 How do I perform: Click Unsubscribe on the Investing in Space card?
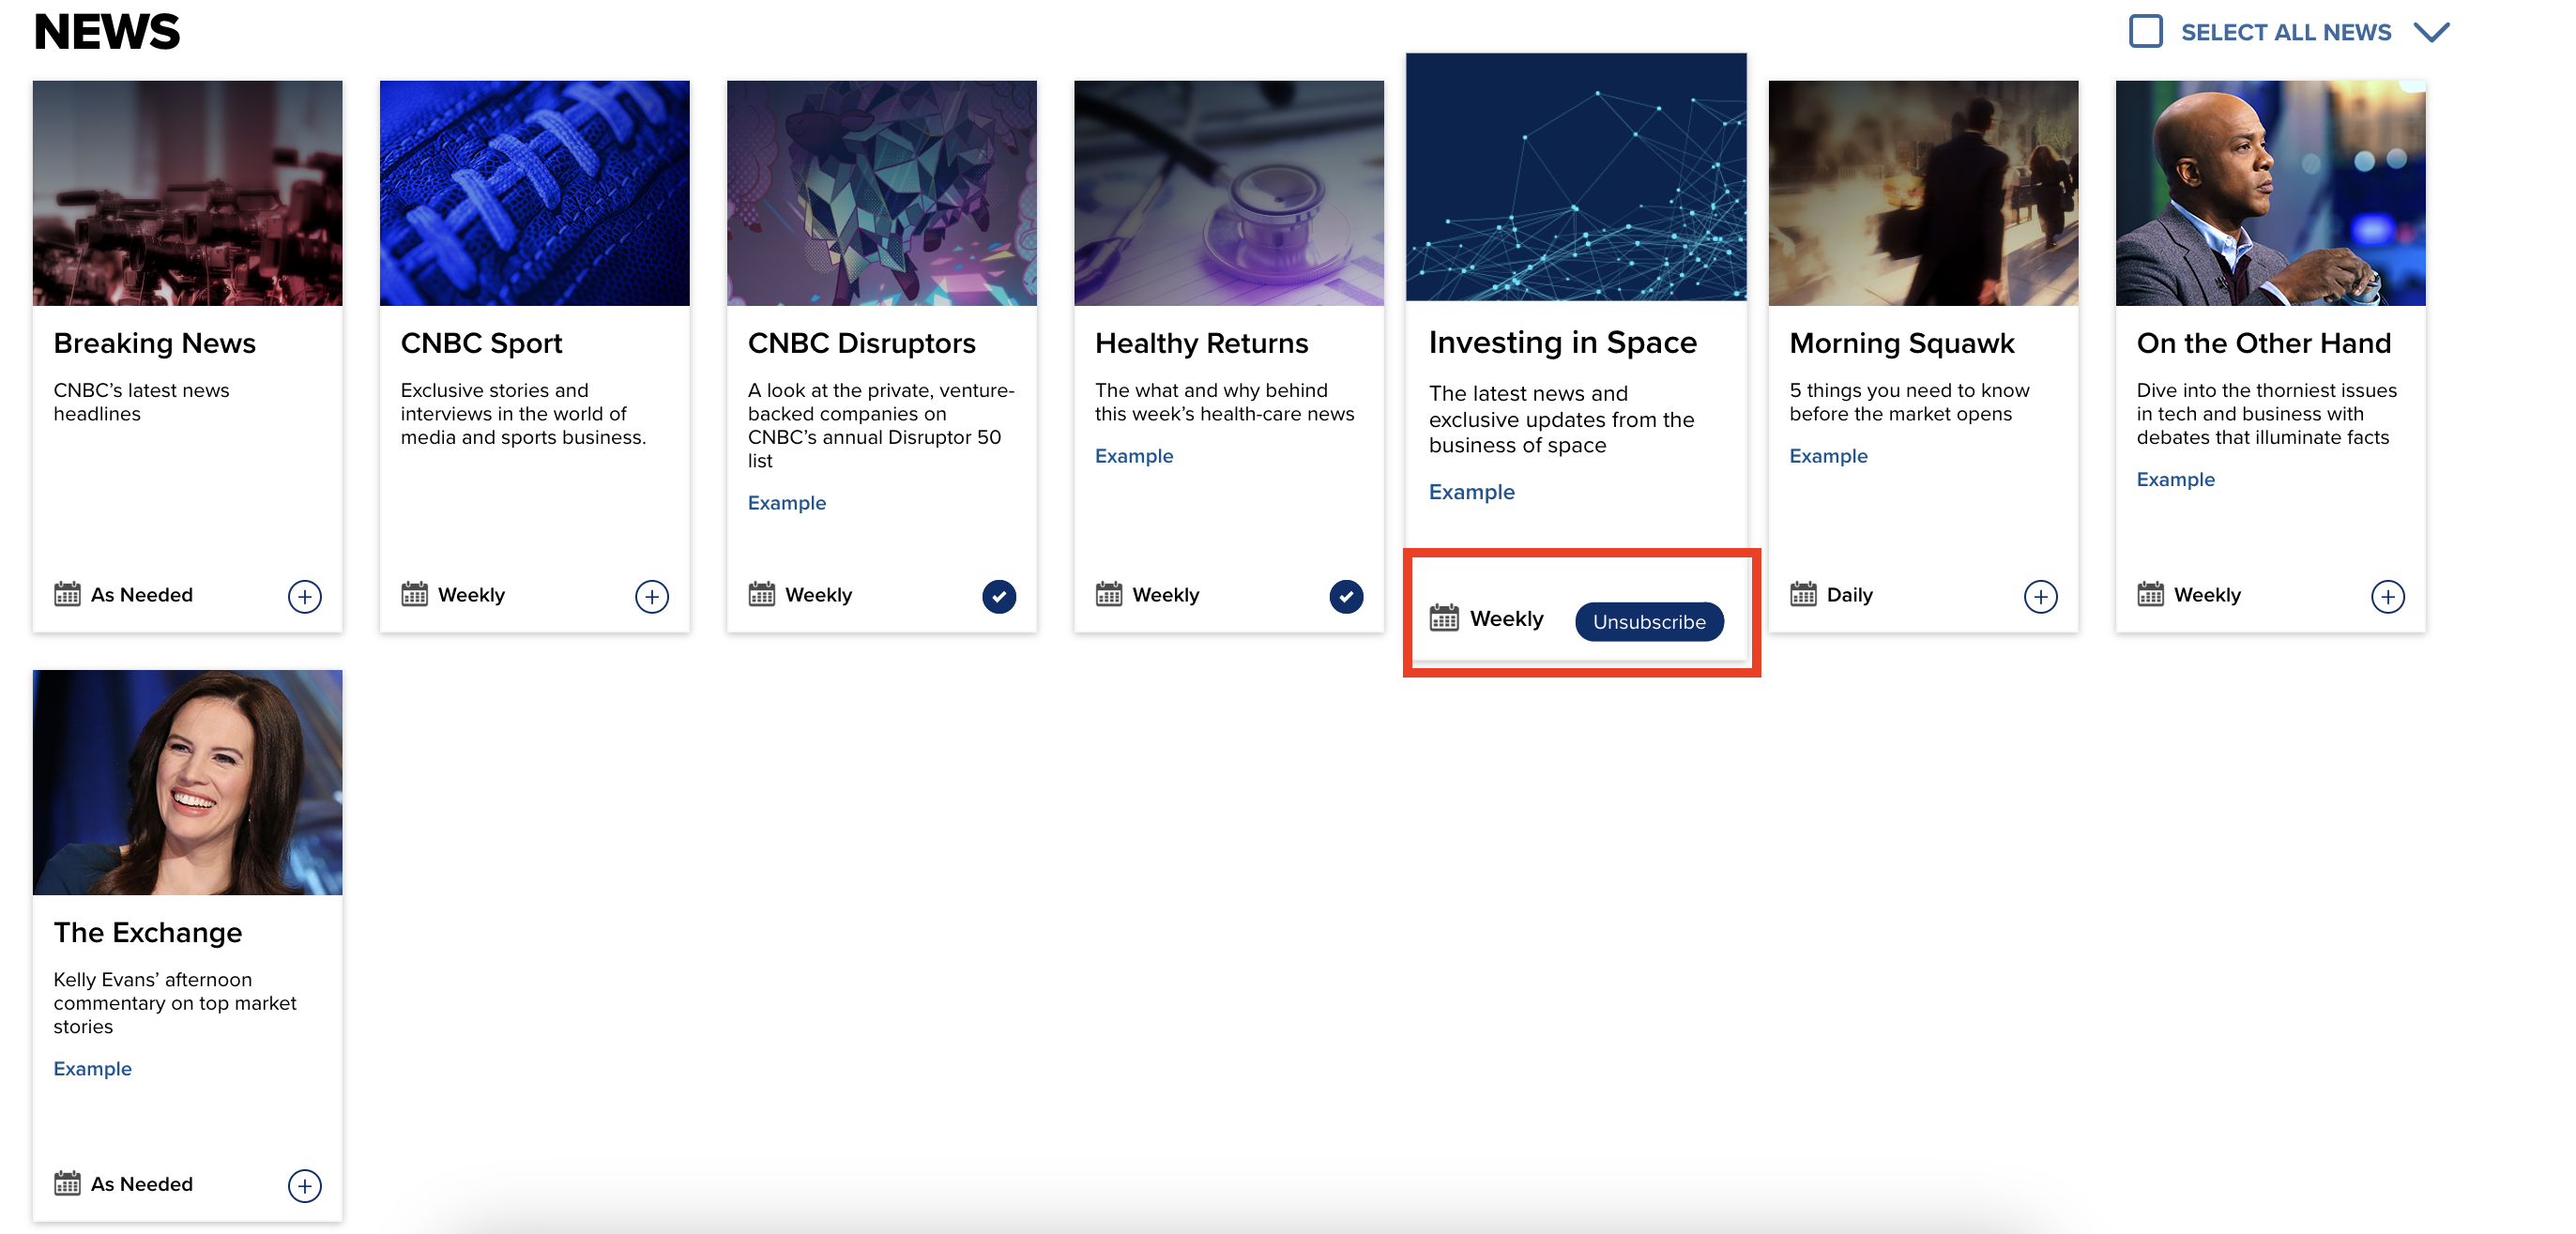click(1649, 621)
